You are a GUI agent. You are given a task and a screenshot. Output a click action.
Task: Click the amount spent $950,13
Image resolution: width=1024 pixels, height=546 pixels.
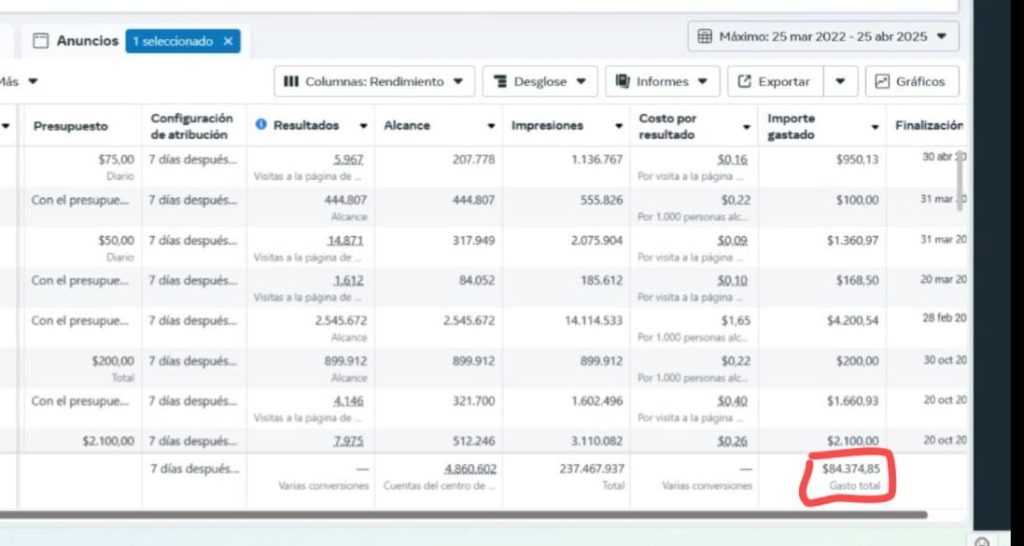coord(857,159)
